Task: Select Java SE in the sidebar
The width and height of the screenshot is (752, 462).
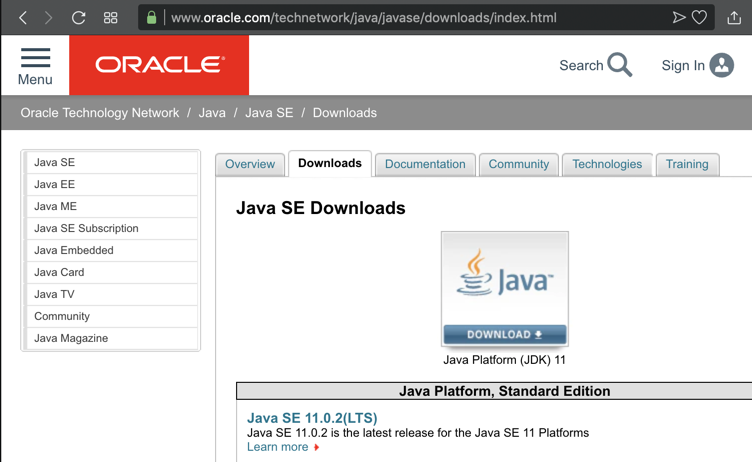Action: 111,162
